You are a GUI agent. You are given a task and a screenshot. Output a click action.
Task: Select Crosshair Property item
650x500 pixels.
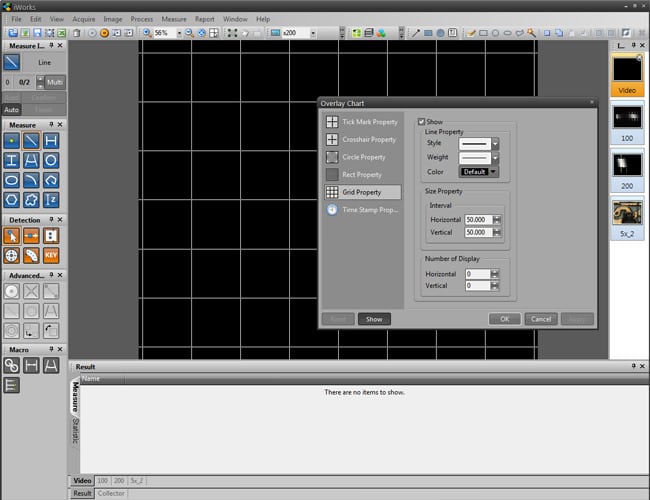pos(363,139)
